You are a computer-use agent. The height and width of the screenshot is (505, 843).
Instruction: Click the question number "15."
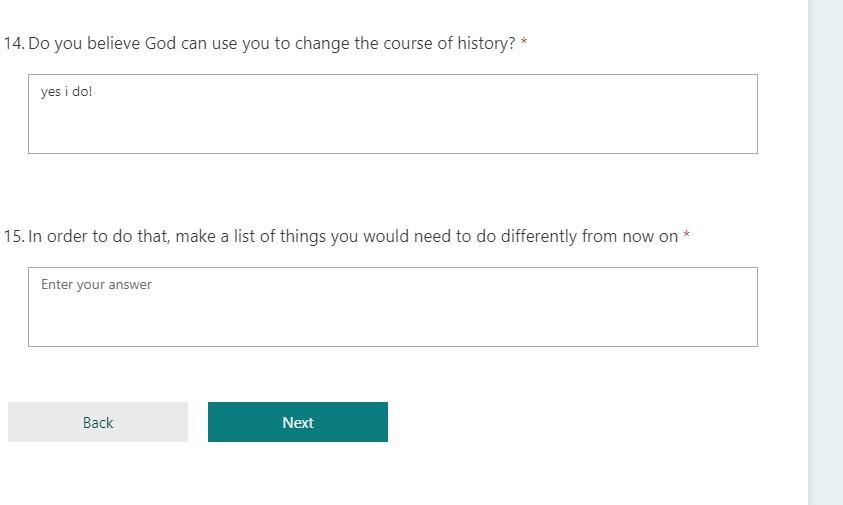pyautogui.click(x=14, y=237)
